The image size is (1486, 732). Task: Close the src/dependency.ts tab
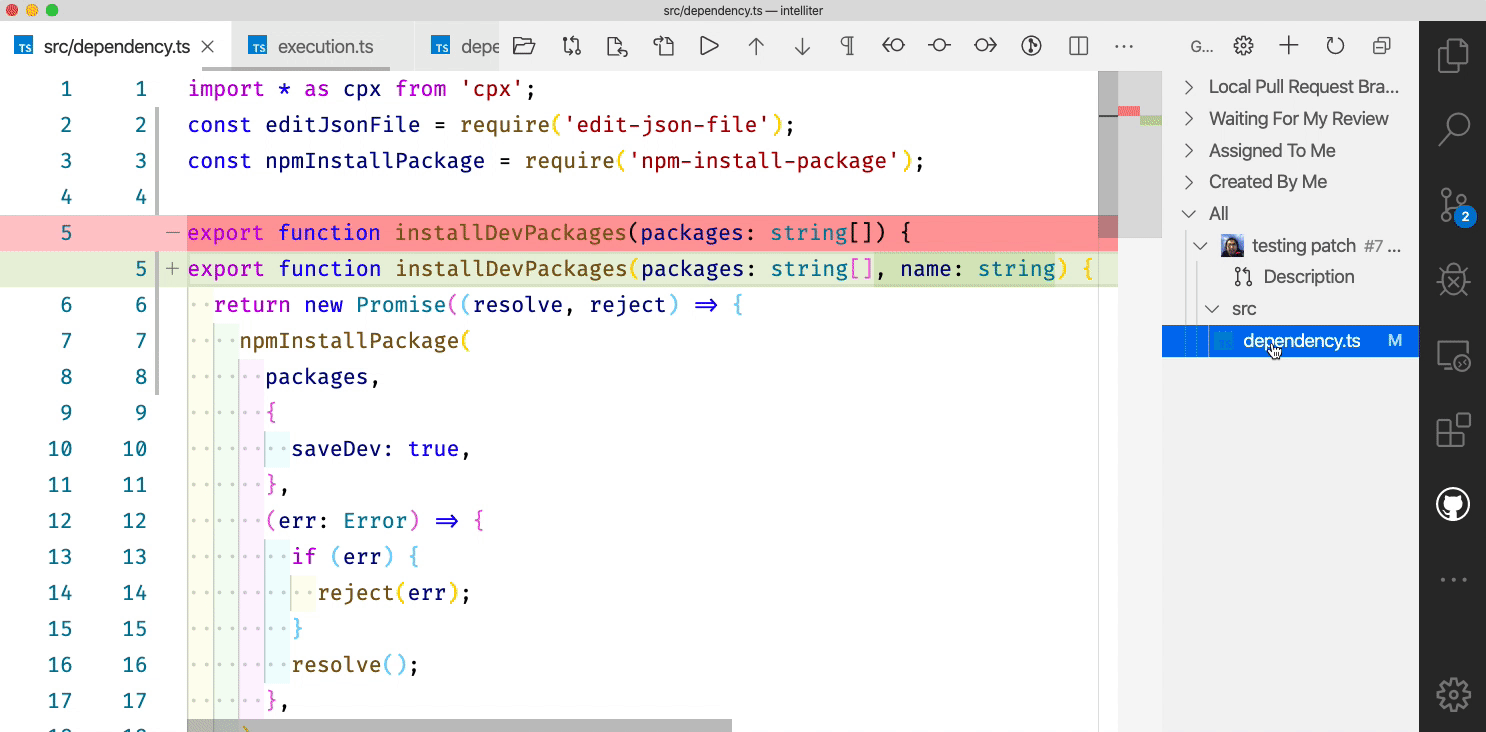click(208, 47)
